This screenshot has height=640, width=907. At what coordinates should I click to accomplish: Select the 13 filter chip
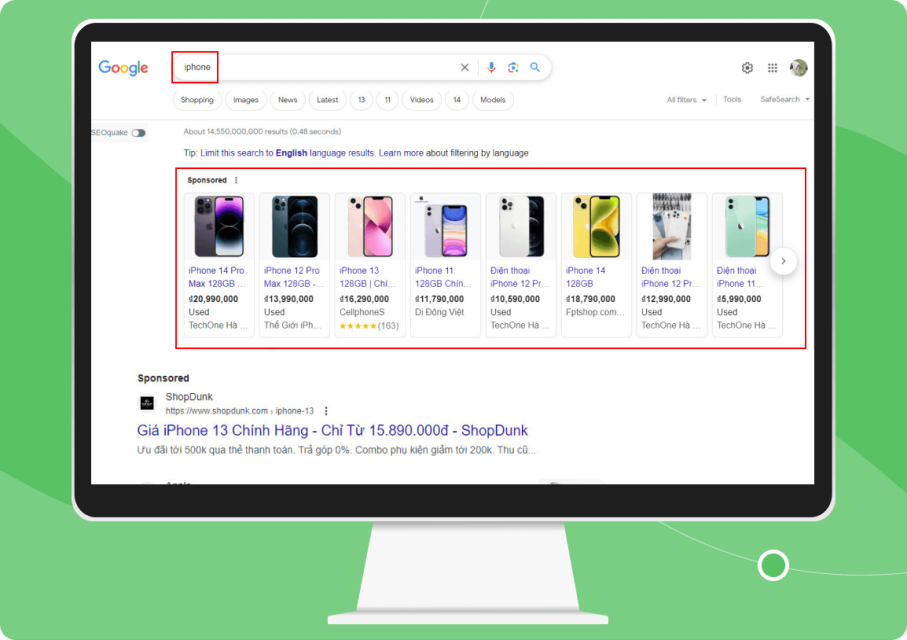point(362,100)
